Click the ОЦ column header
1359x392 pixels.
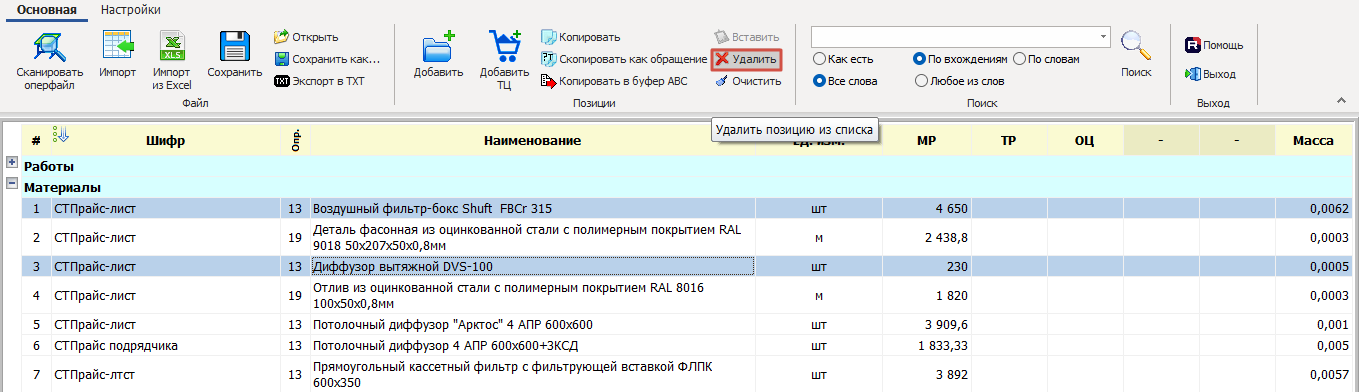1084,141
